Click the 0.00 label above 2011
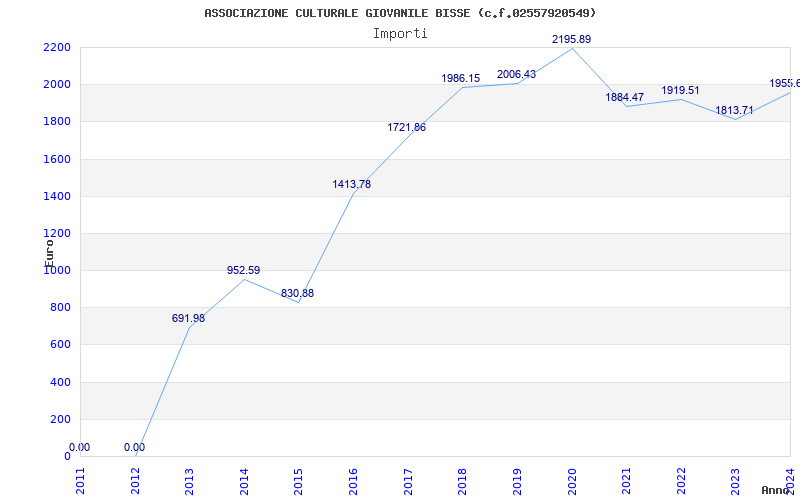 [79, 448]
